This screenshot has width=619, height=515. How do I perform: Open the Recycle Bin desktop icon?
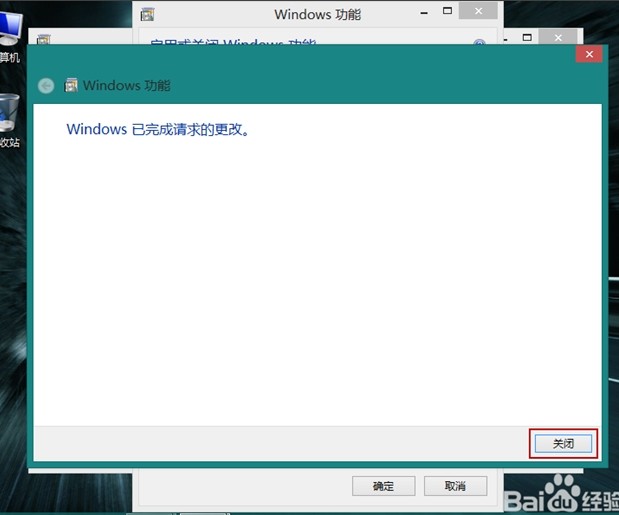click(x=9, y=120)
